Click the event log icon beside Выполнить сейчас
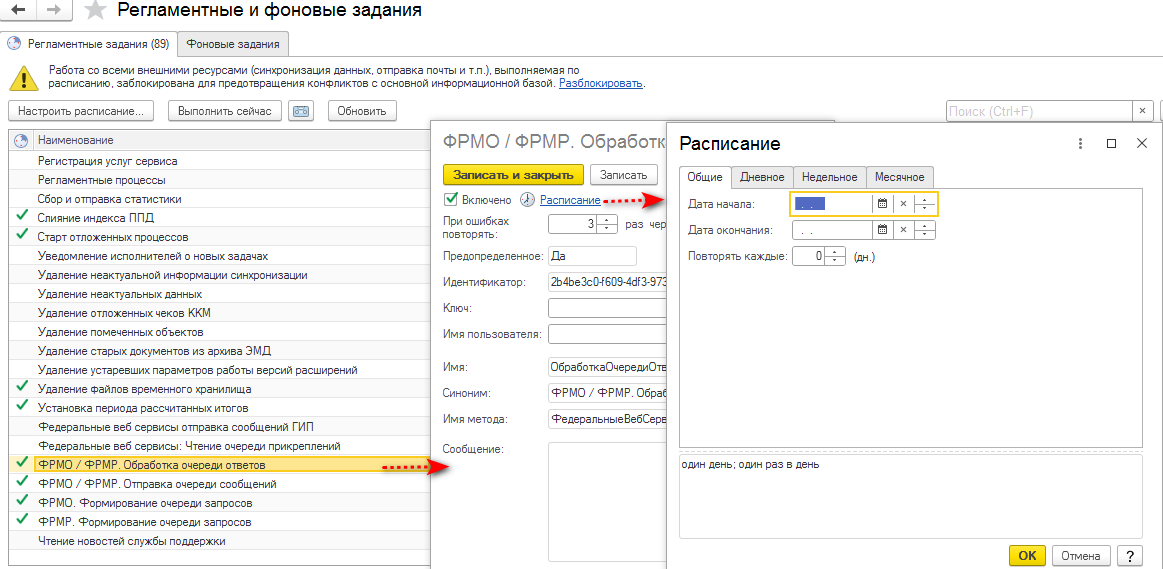The width and height of the screenshot is (1163, 569). (x=301, y=111)
